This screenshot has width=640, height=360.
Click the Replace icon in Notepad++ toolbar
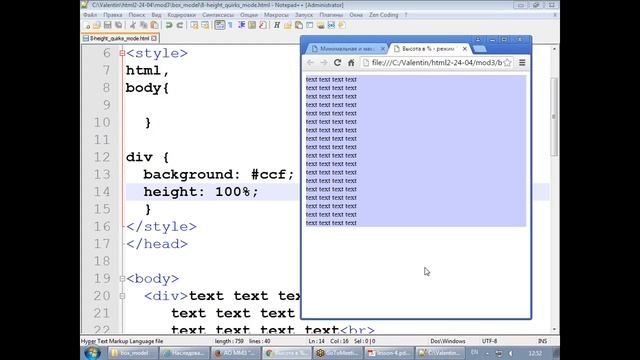[x=205, y=25]
